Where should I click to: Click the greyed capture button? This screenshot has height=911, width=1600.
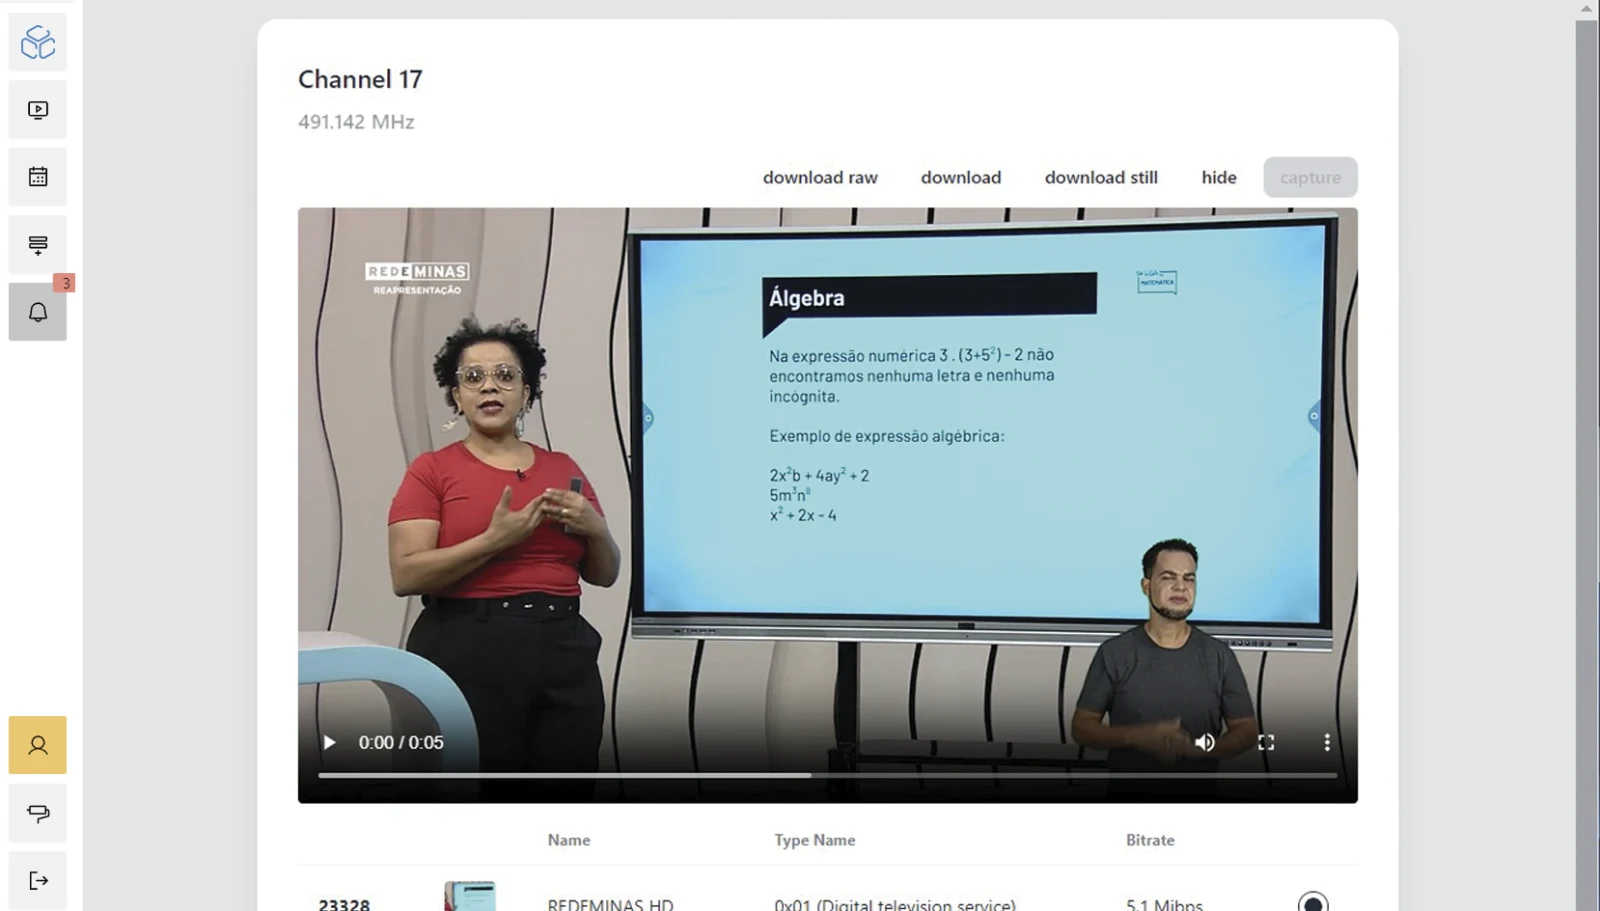coord(1310,177)
